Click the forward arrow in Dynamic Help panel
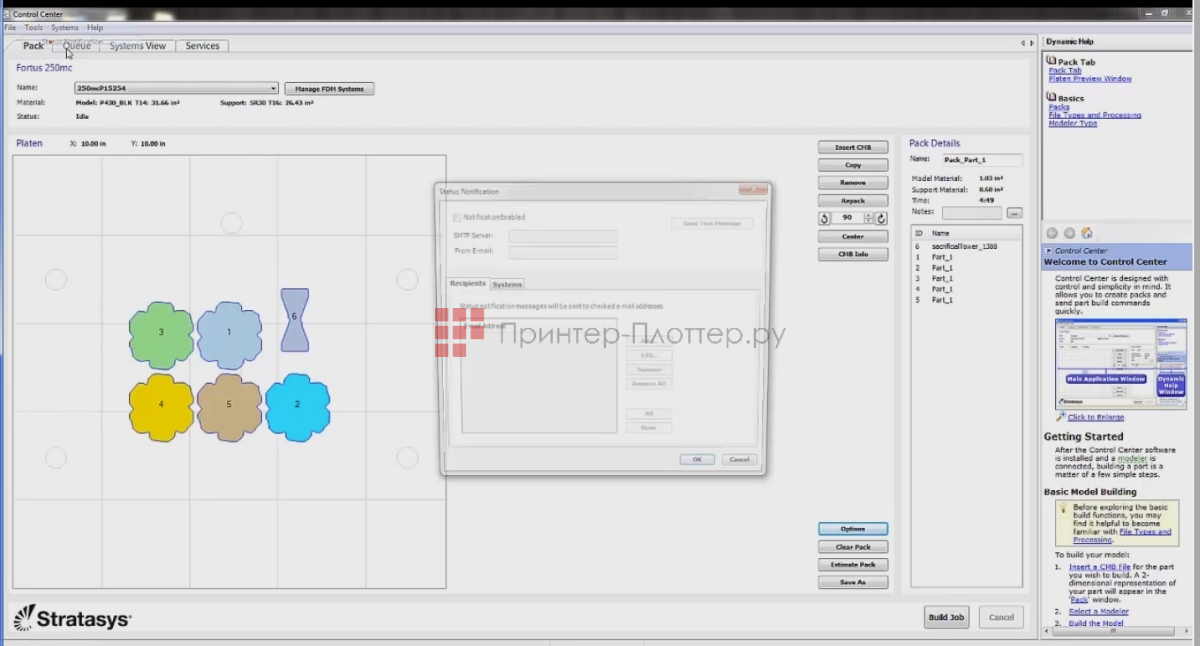 [1068, 233]
